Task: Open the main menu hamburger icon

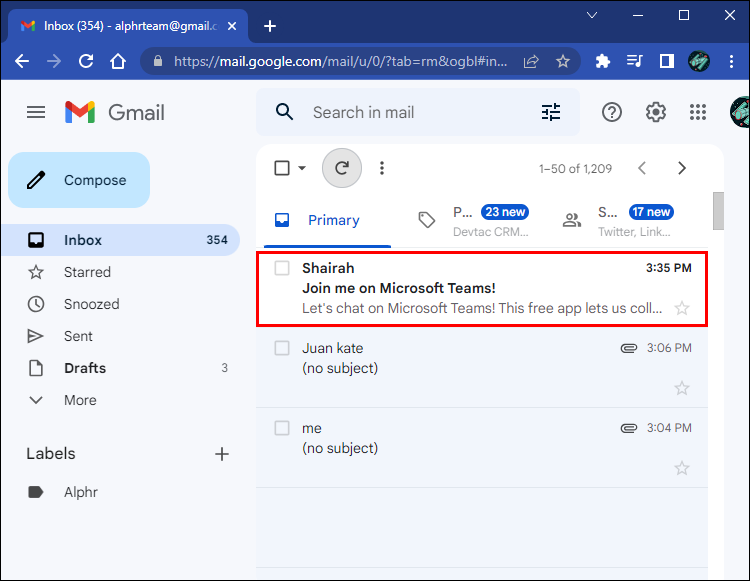Action: [36, 112]
